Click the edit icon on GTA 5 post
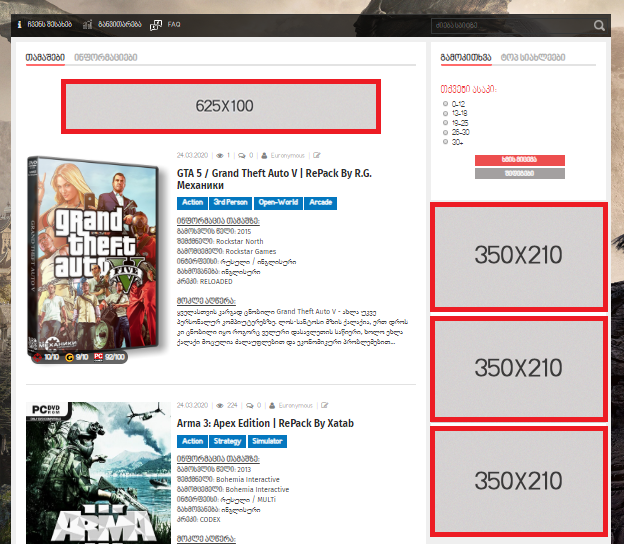This screenshot has width=624, height=544. click(x=317, y=156)
